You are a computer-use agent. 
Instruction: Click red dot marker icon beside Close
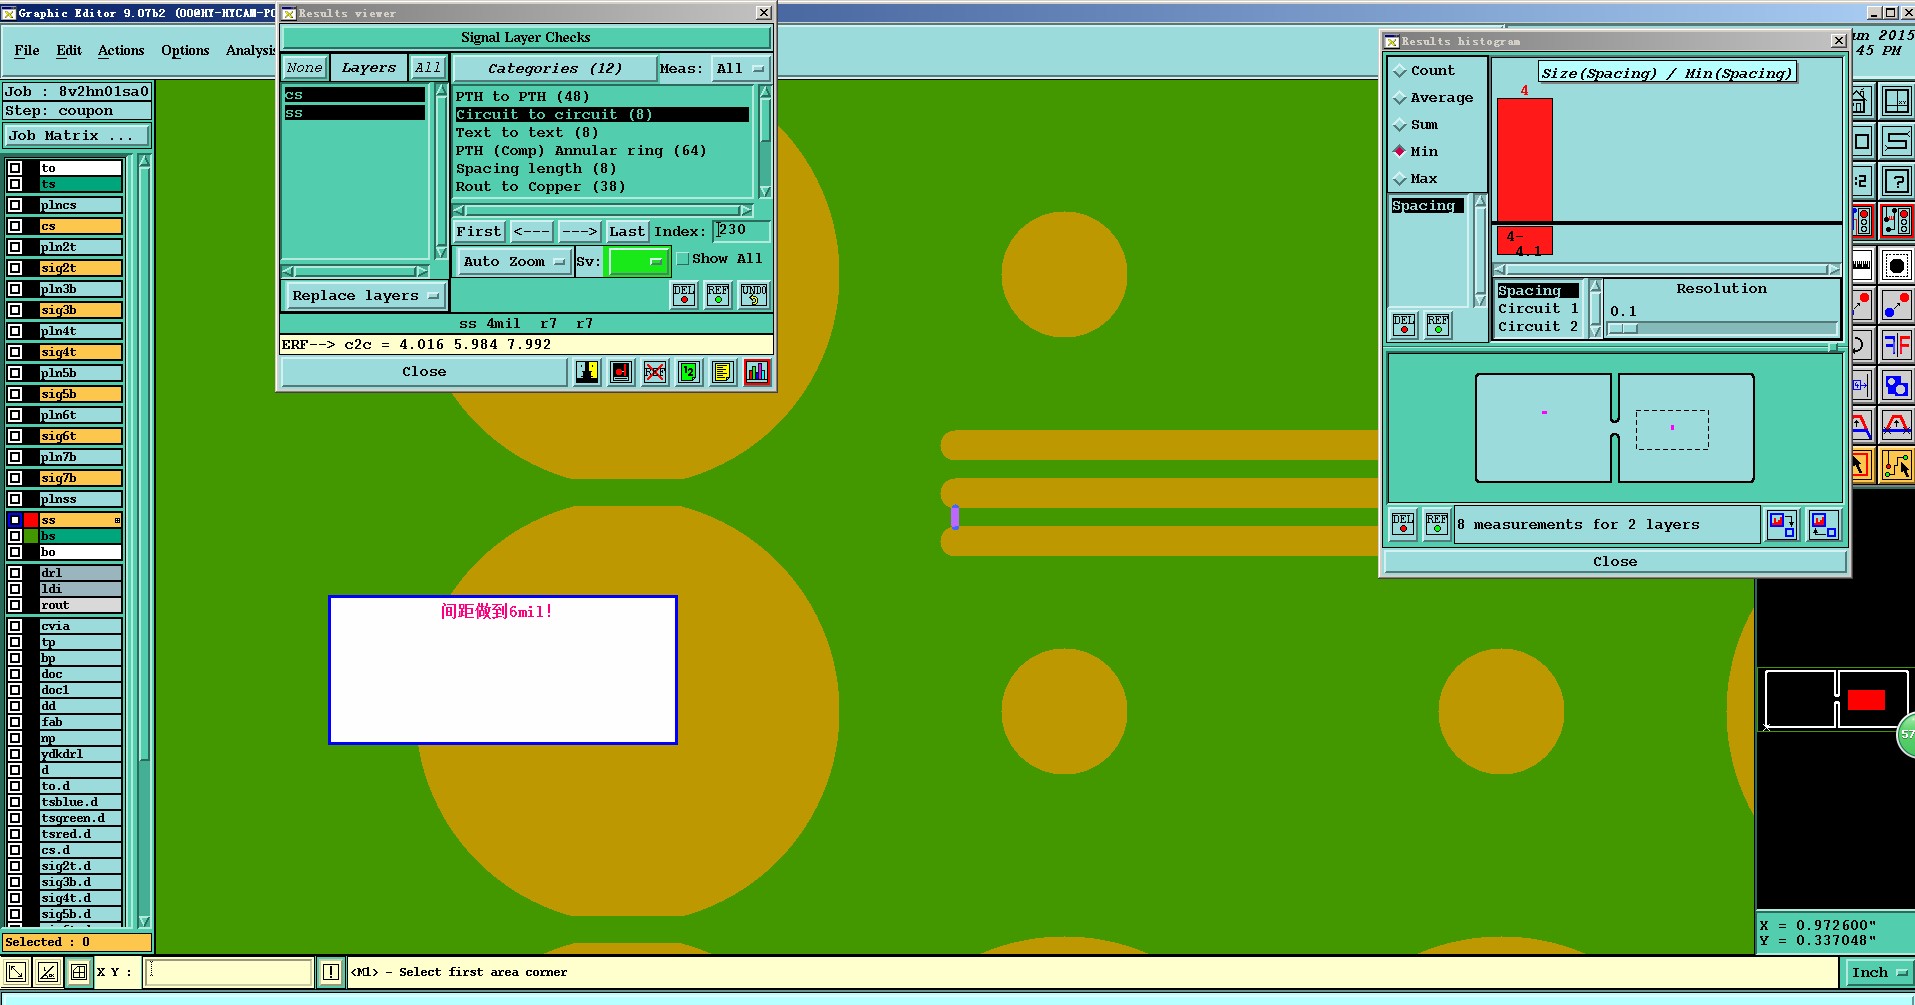click(x=621, y=372)
